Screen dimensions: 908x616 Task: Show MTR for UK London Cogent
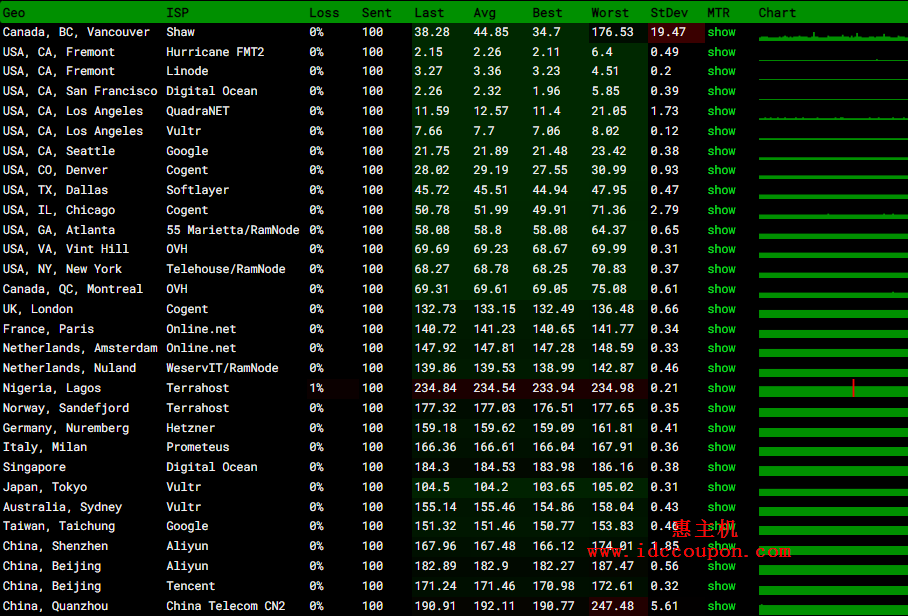click(722, 309)
